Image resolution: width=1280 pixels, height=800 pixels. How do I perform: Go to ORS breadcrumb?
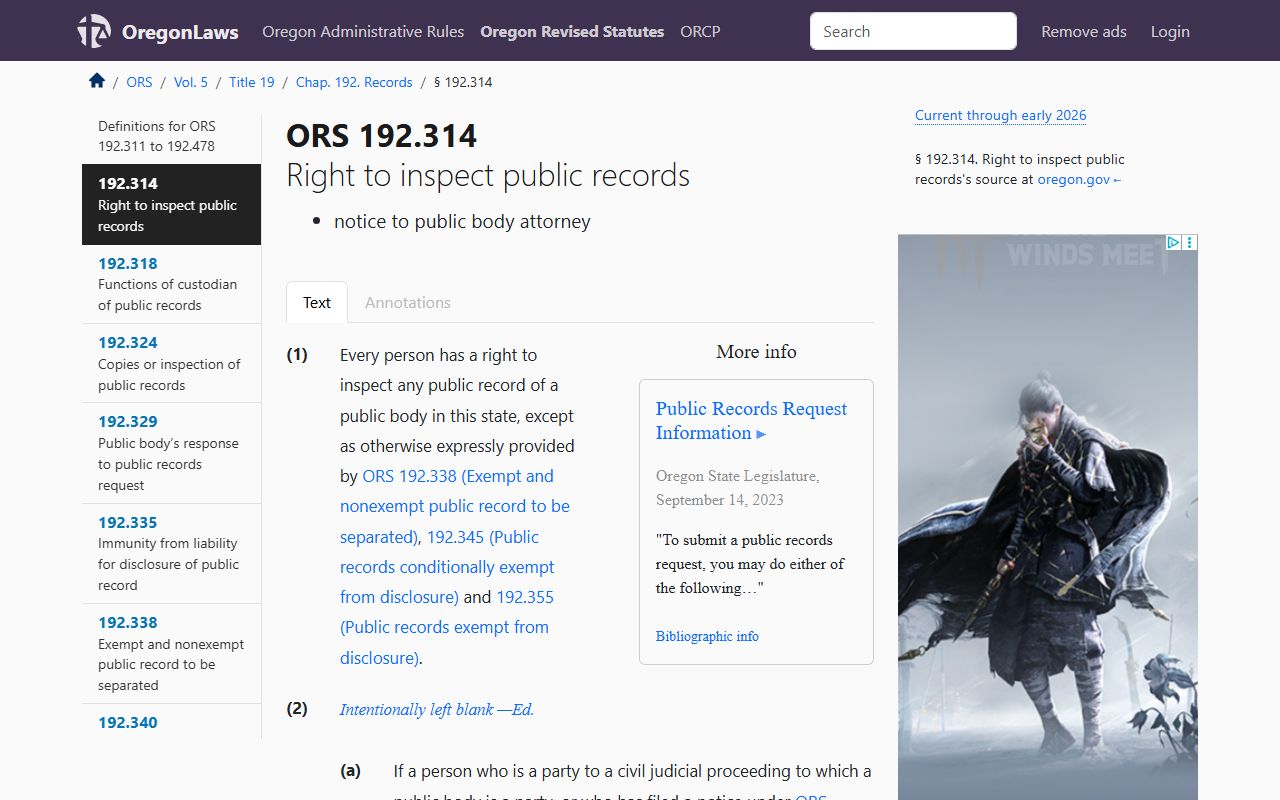(x=139, y=82)
